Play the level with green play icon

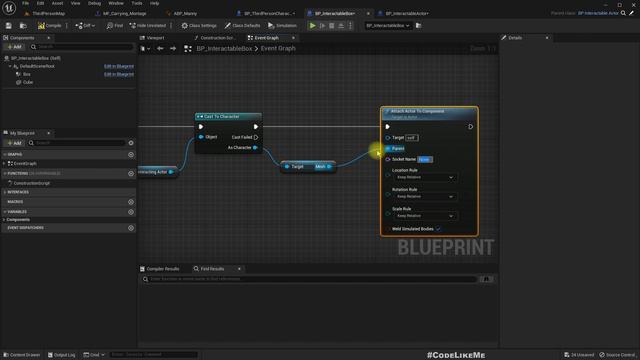tap(312, 25)
